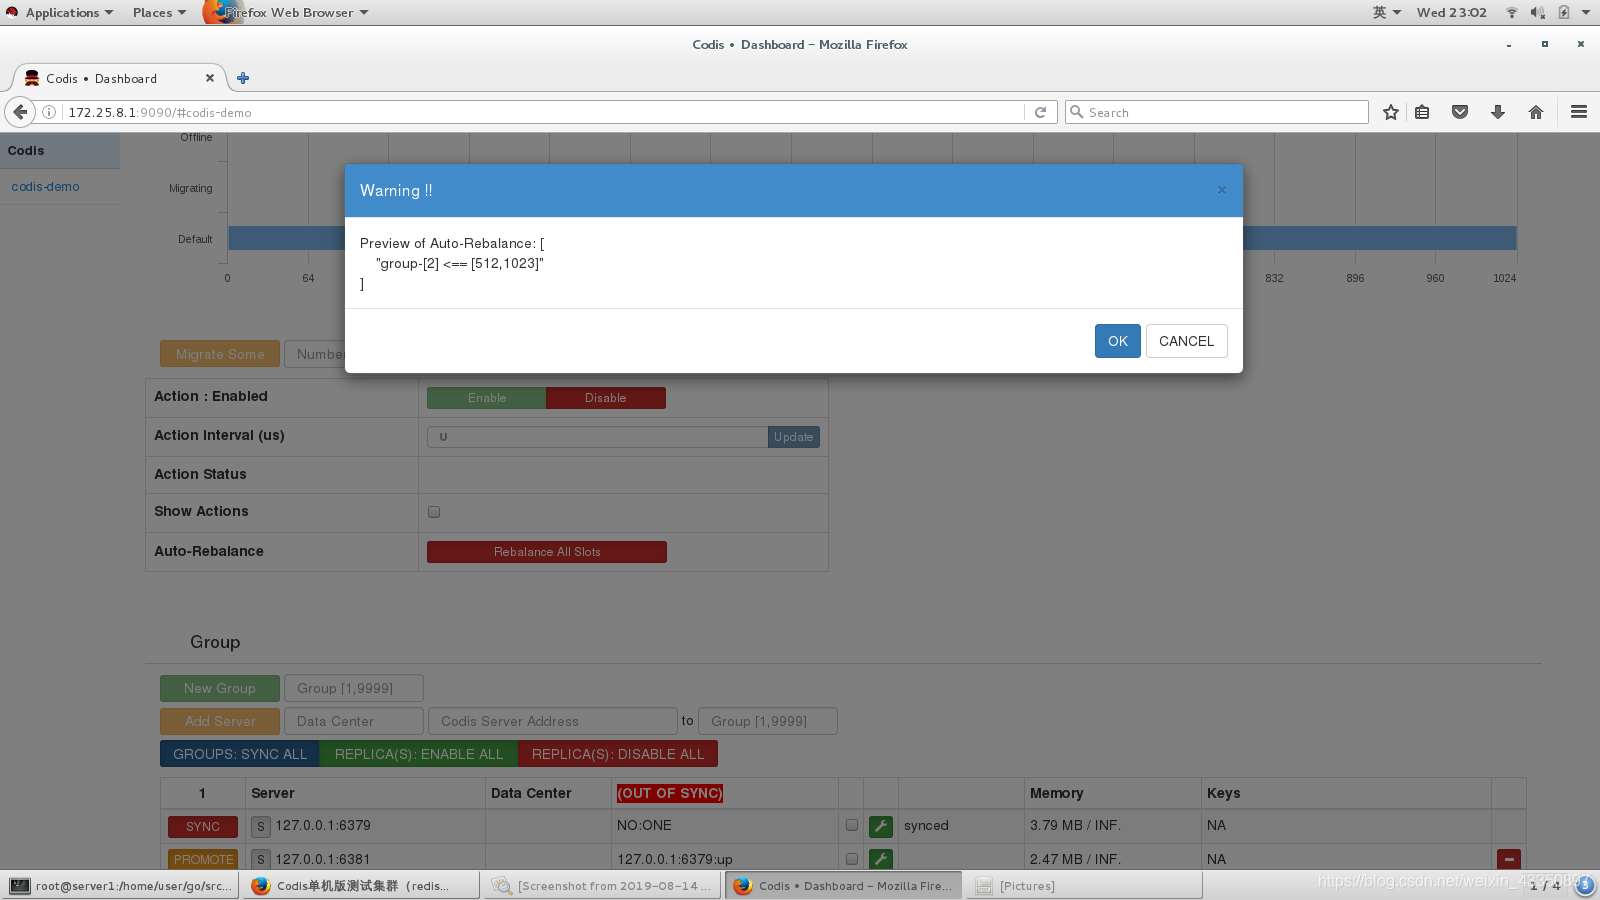This screenshot has width=1600, height=900.
Task: Select the Codis Dashboard tab
Action: pos(118,78)
